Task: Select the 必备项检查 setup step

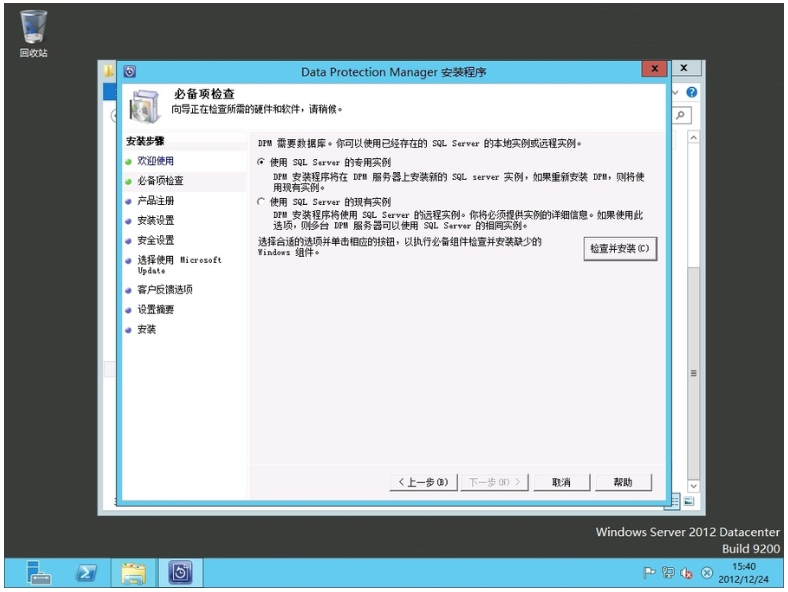Action: (x=160, y=180)
